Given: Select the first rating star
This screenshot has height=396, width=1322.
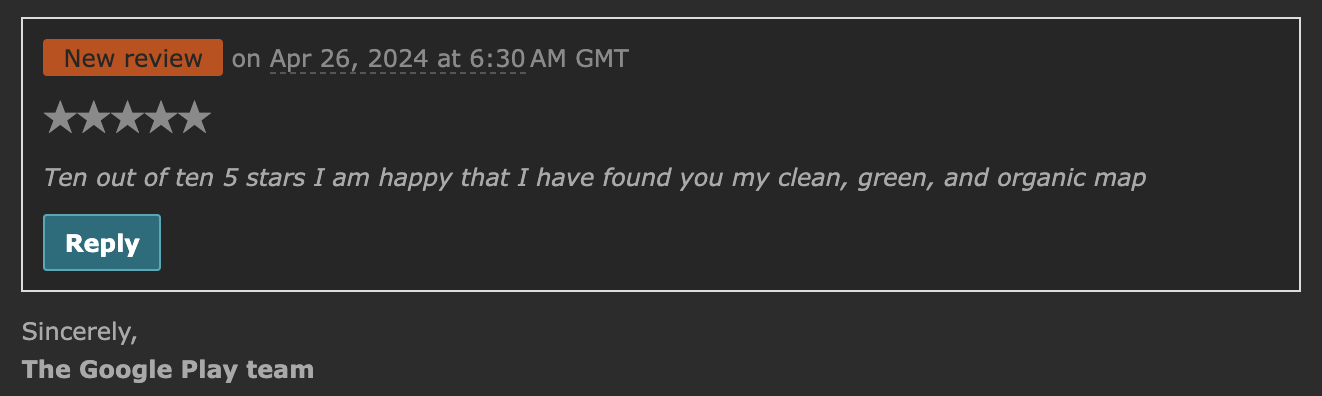Looking at the screenshot, I should pyautogui.click(x=60, y=118).
